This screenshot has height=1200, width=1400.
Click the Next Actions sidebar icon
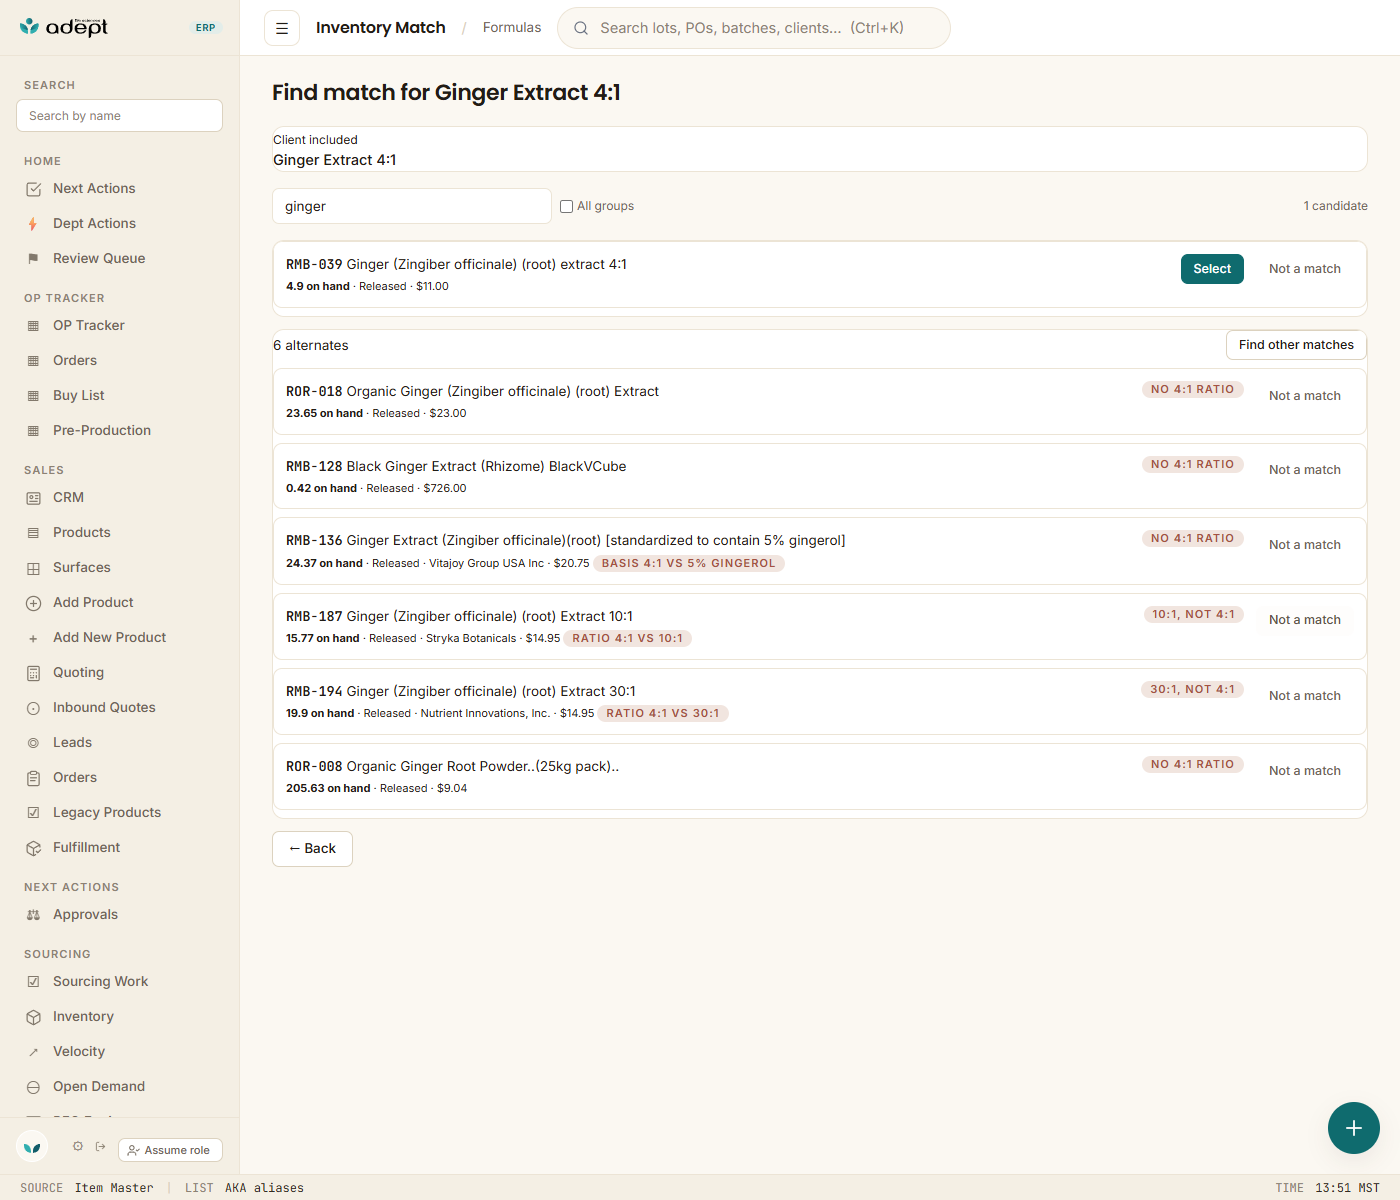tap(33, 189)
